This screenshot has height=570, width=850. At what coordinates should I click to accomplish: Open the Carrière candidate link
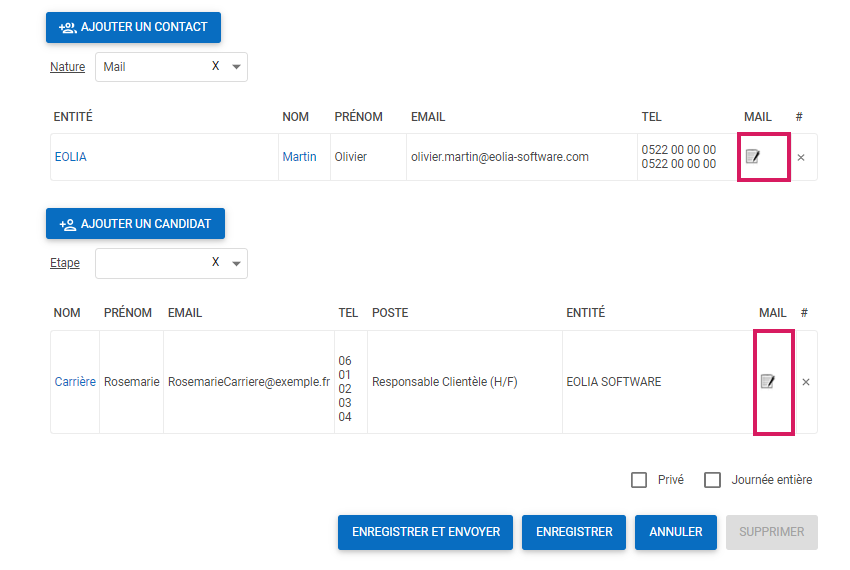(75, 382)
